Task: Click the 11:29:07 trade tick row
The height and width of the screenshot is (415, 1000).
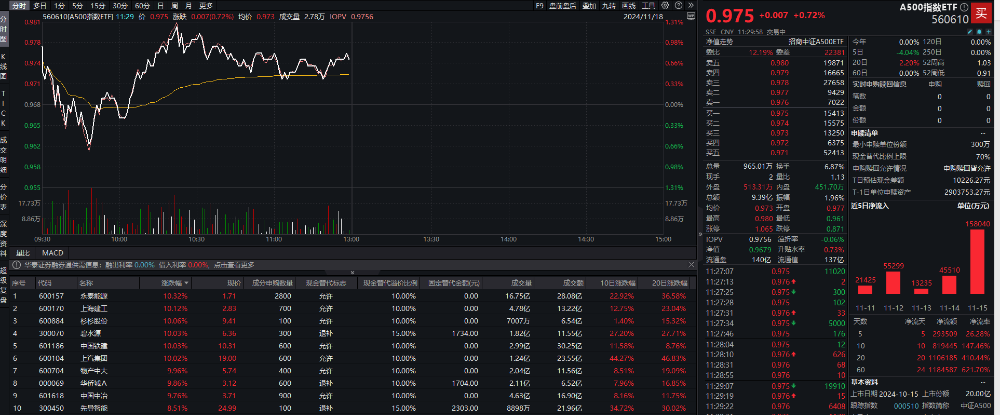Action: coord(774,386)
